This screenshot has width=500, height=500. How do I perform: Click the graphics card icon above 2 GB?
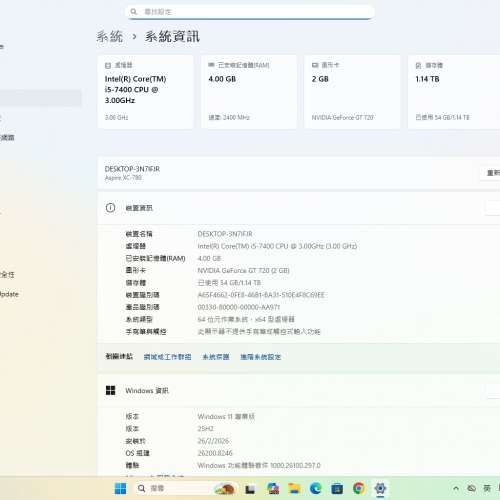point(315,65)
